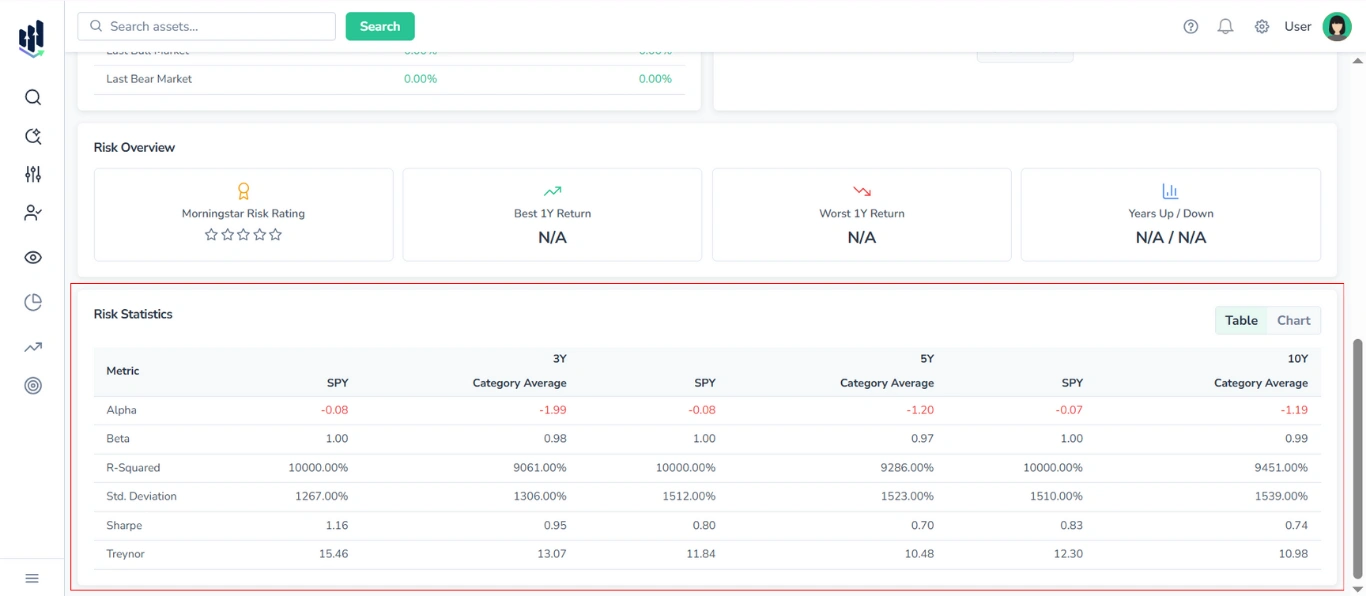Viewport: 1366px width, 596px height.
Task: Open the performance trend chart sidebar icon
Action: click(32, 346)
